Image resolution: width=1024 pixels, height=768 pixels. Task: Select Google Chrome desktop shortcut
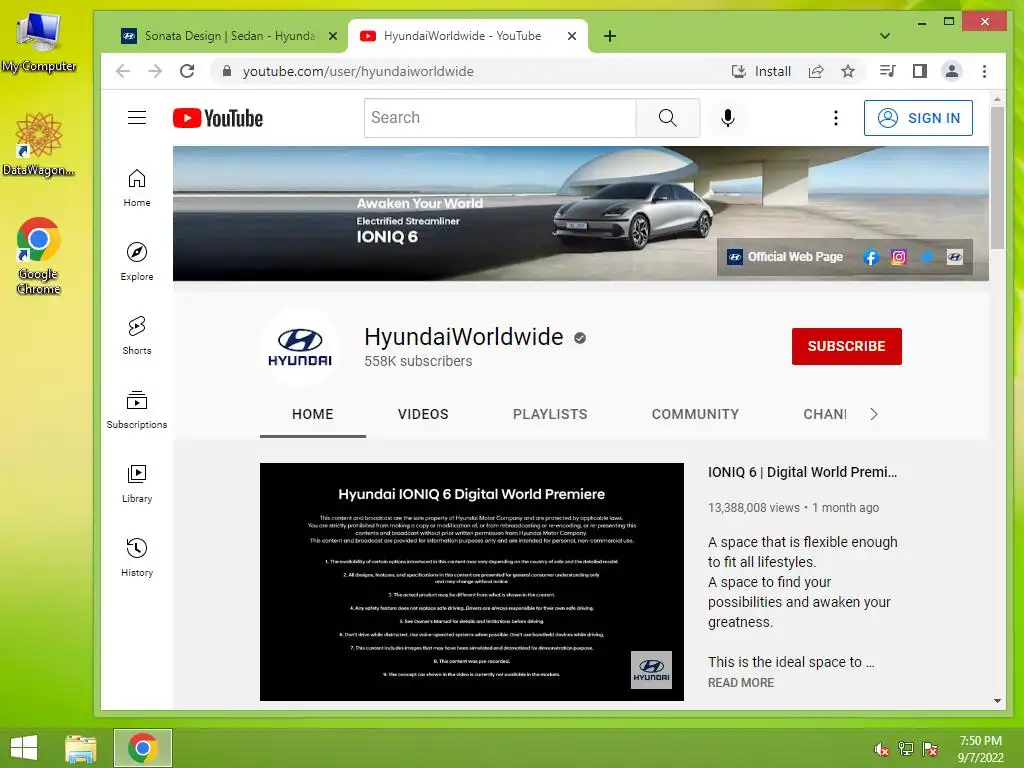point(39,255)
